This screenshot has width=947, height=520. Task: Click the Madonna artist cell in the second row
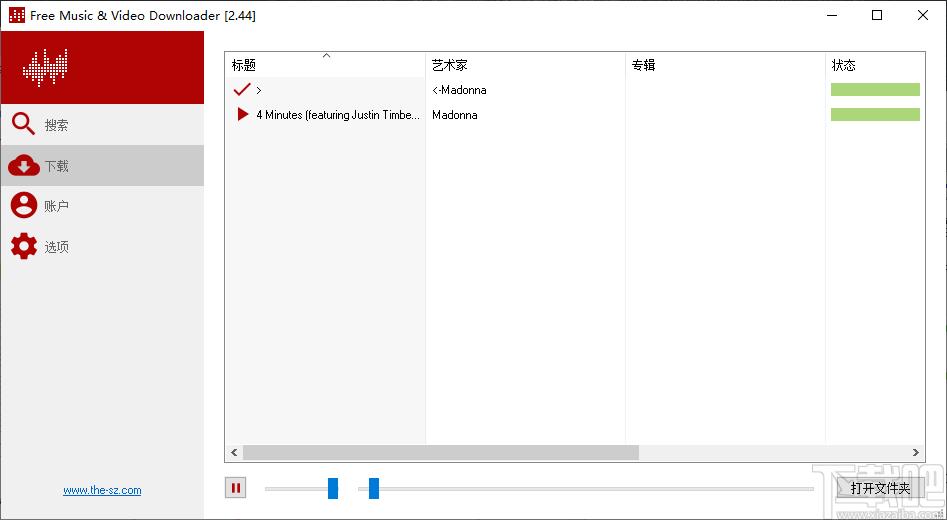[454, 115]
